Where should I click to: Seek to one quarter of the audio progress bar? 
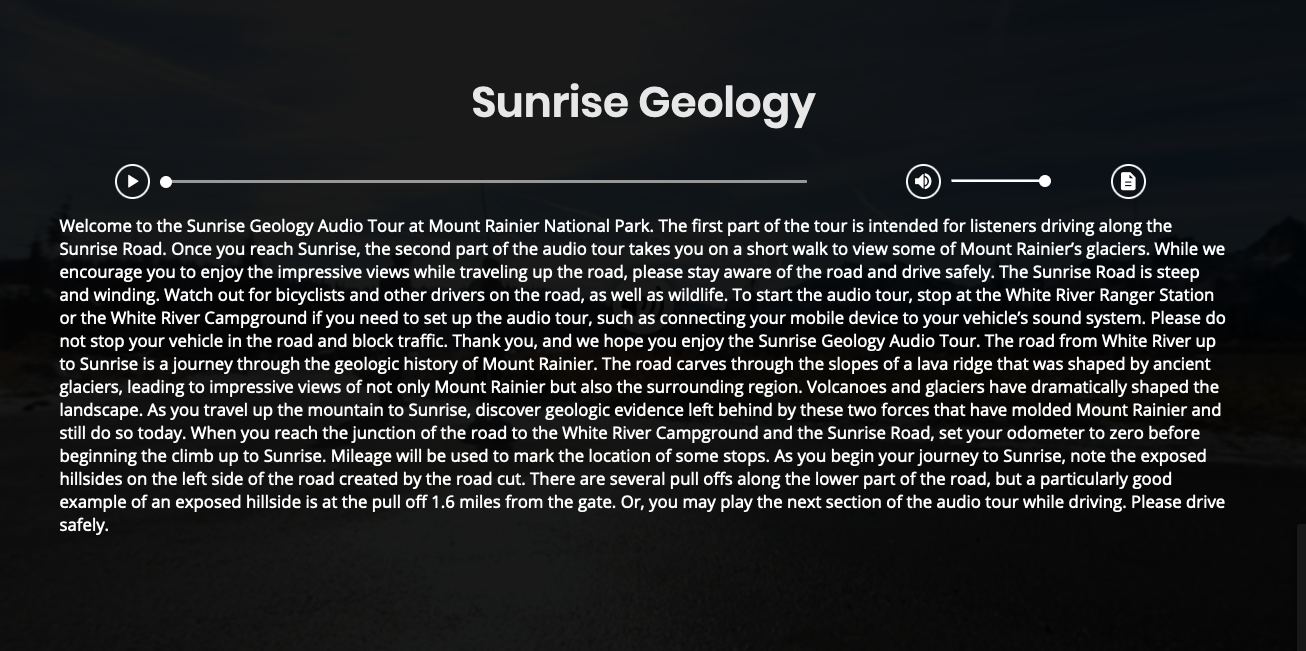point(326,182)
